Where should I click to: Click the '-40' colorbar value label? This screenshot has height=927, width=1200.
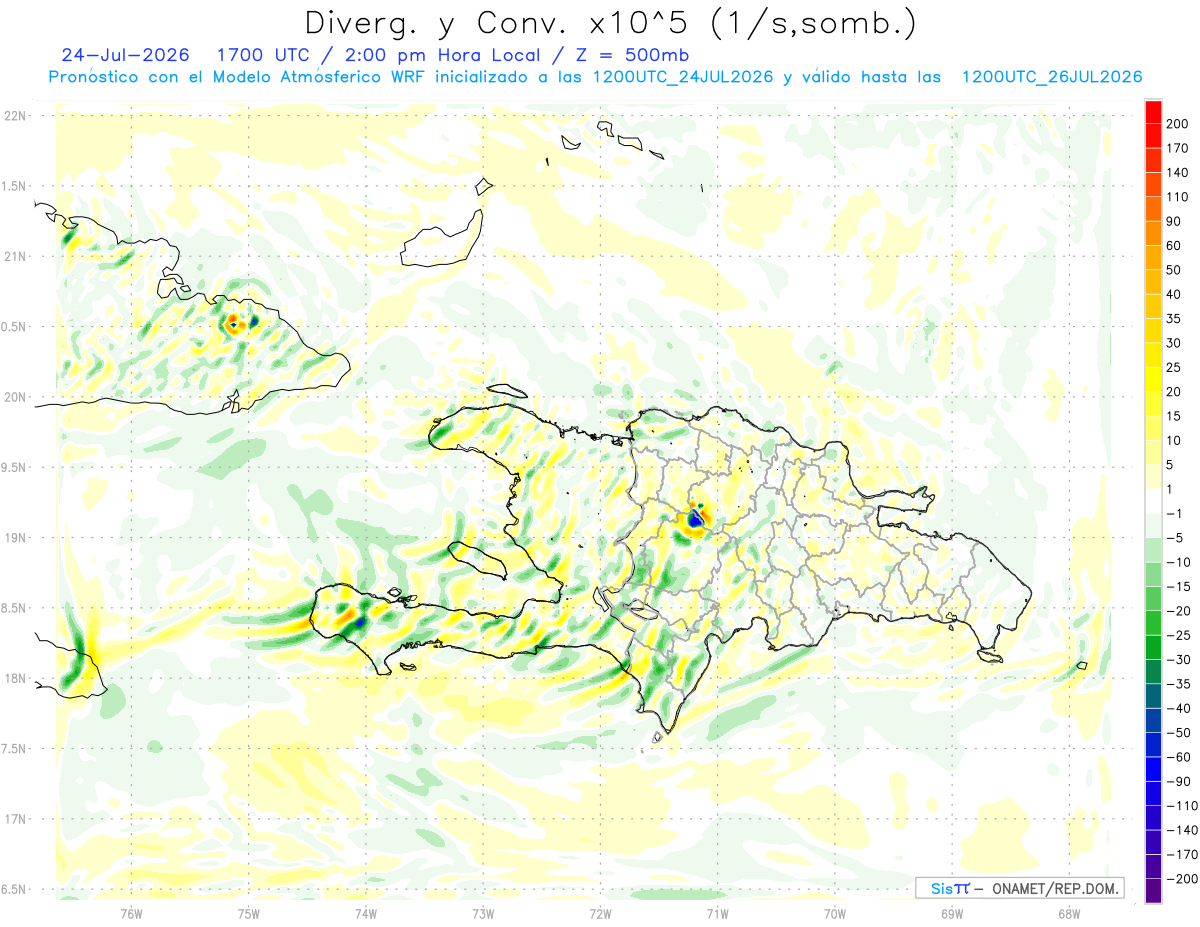coord(1180,708)
